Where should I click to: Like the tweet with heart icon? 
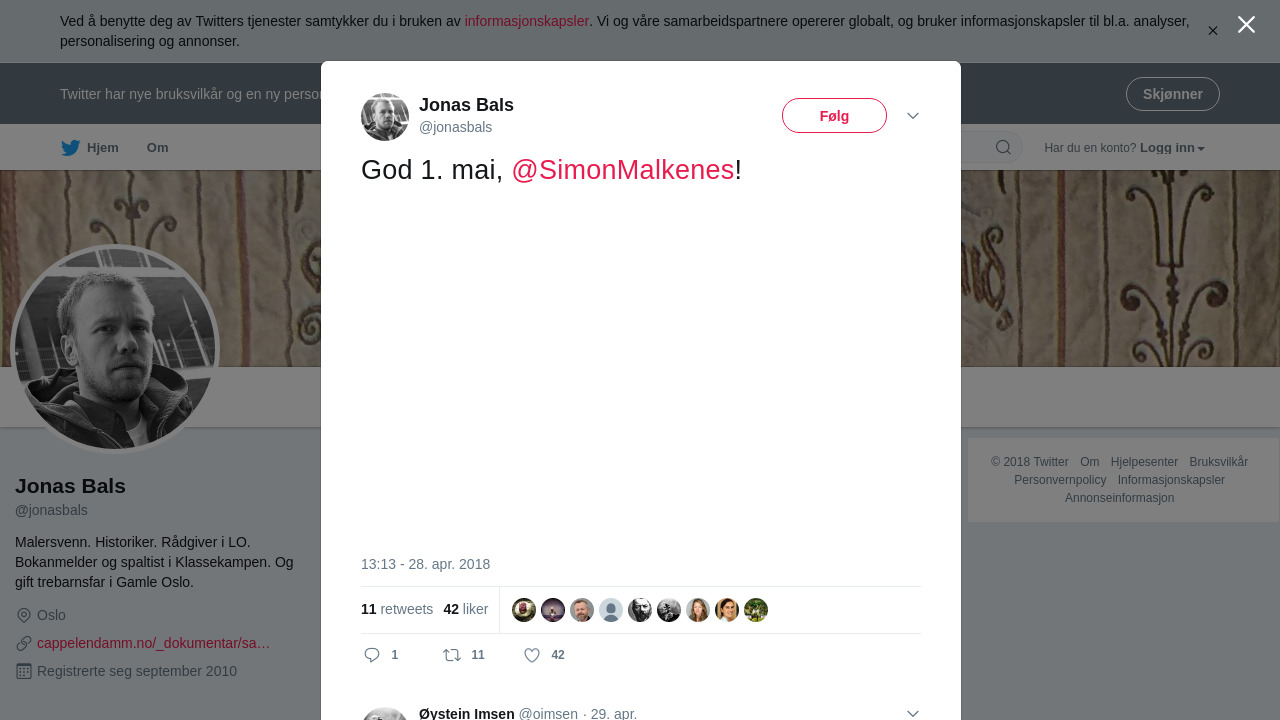[532, 655]
